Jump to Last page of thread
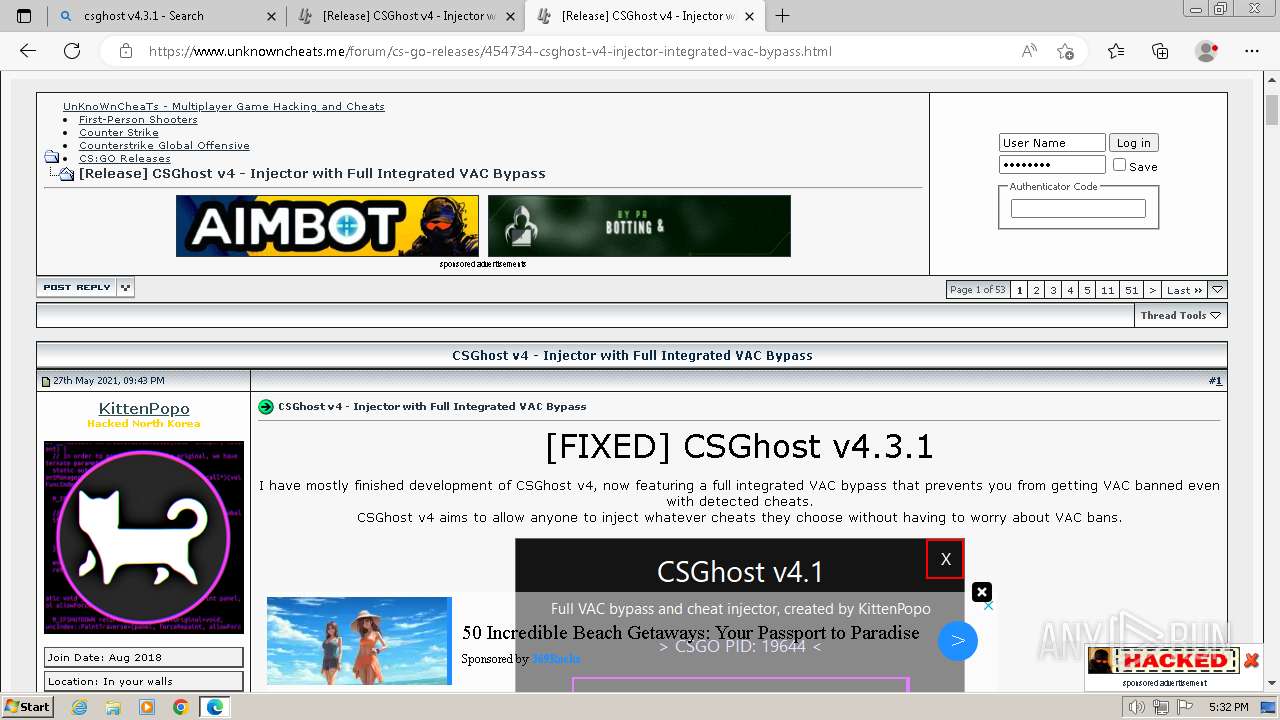The height and width of the screenshot is (720, 1280). (1185, 290)
